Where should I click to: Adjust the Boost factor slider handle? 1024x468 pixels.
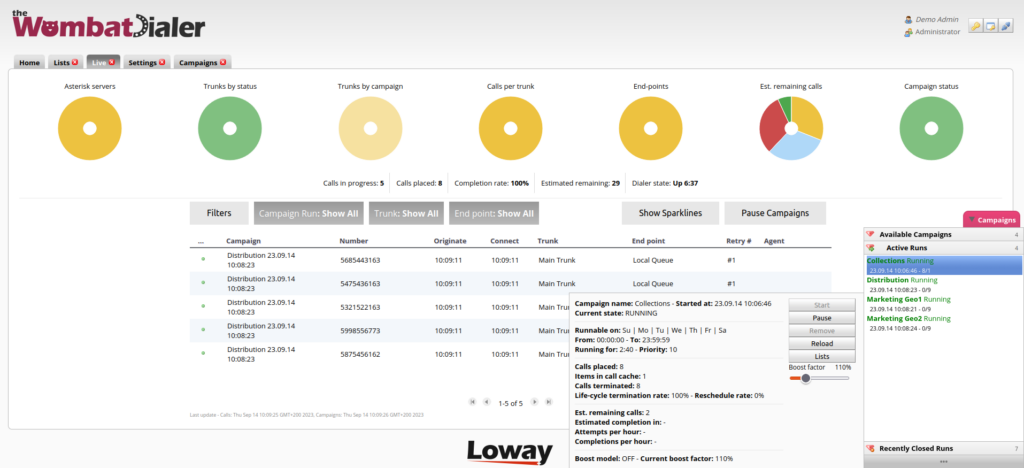pos(805,378)
